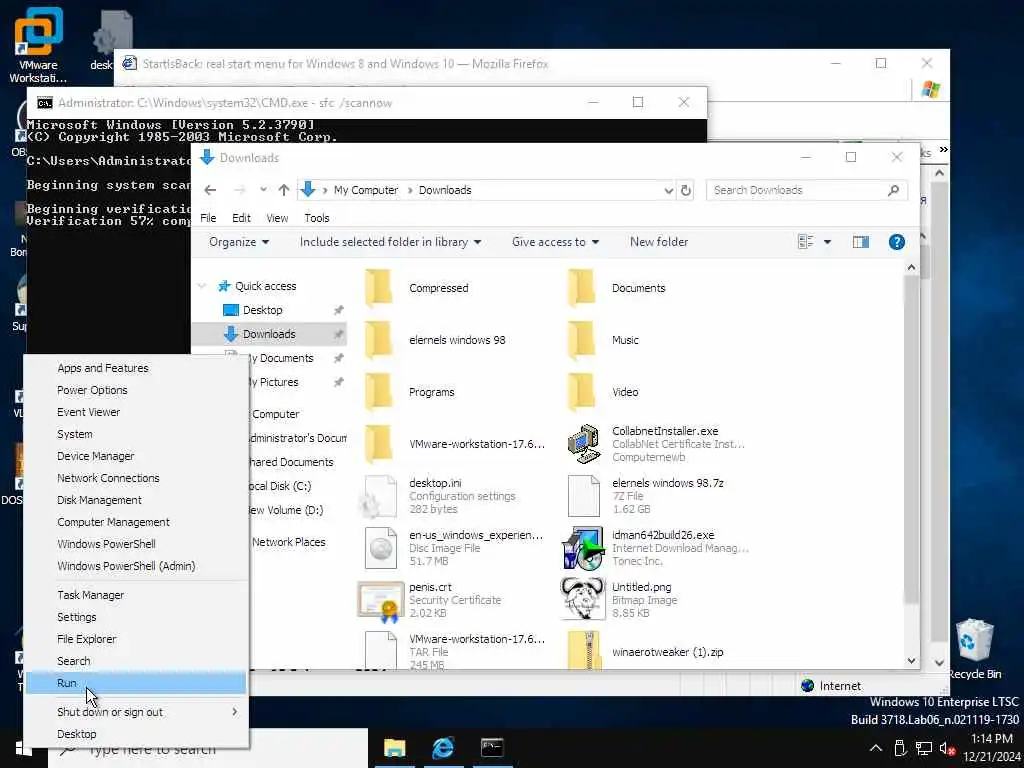Change the view layout icon
The height and width of the screenshot is (768, 1024).
point(805,242)
